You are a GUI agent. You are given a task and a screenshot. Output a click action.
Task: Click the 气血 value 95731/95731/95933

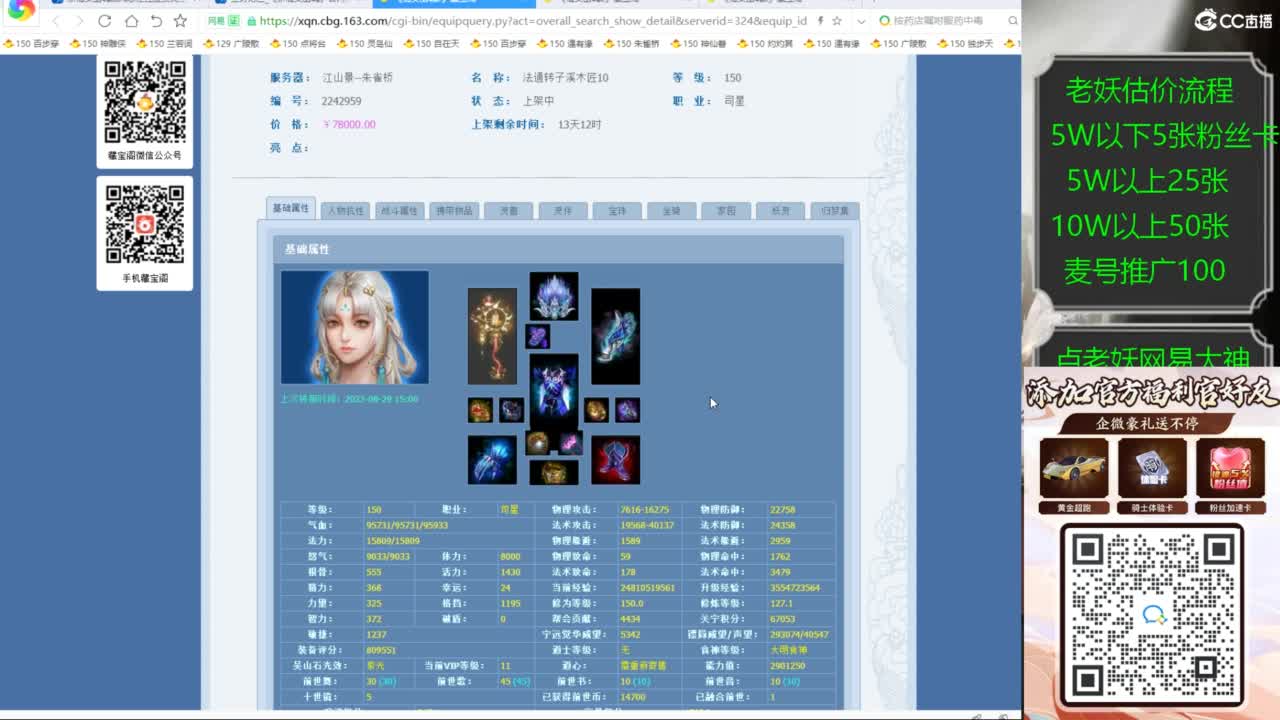[407, 525]
